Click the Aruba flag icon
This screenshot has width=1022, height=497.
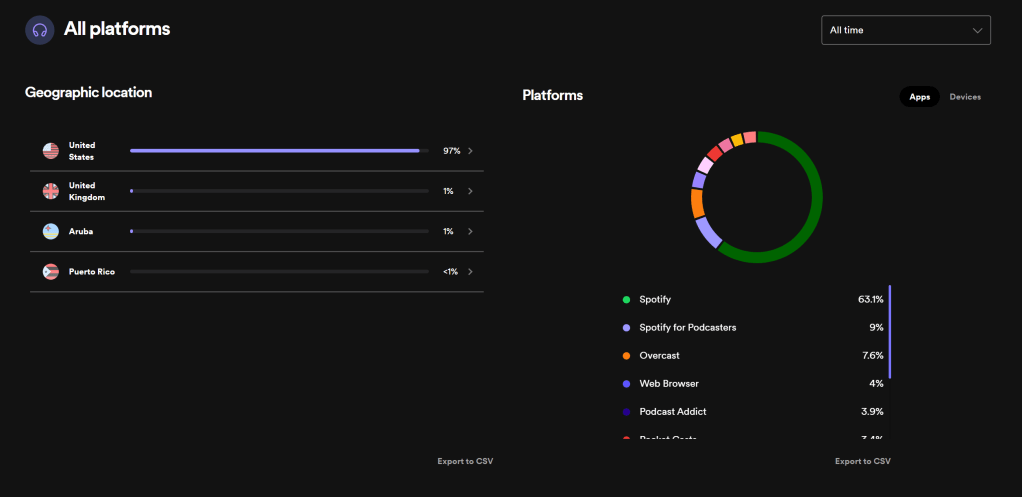coord(51,231)
